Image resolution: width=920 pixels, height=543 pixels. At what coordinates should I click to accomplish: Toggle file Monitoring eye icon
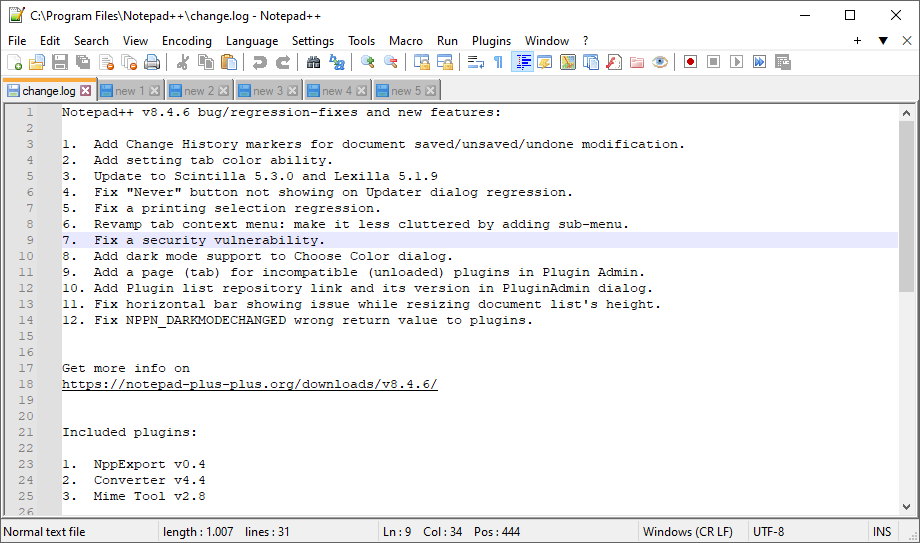click(x=660, y=62)
